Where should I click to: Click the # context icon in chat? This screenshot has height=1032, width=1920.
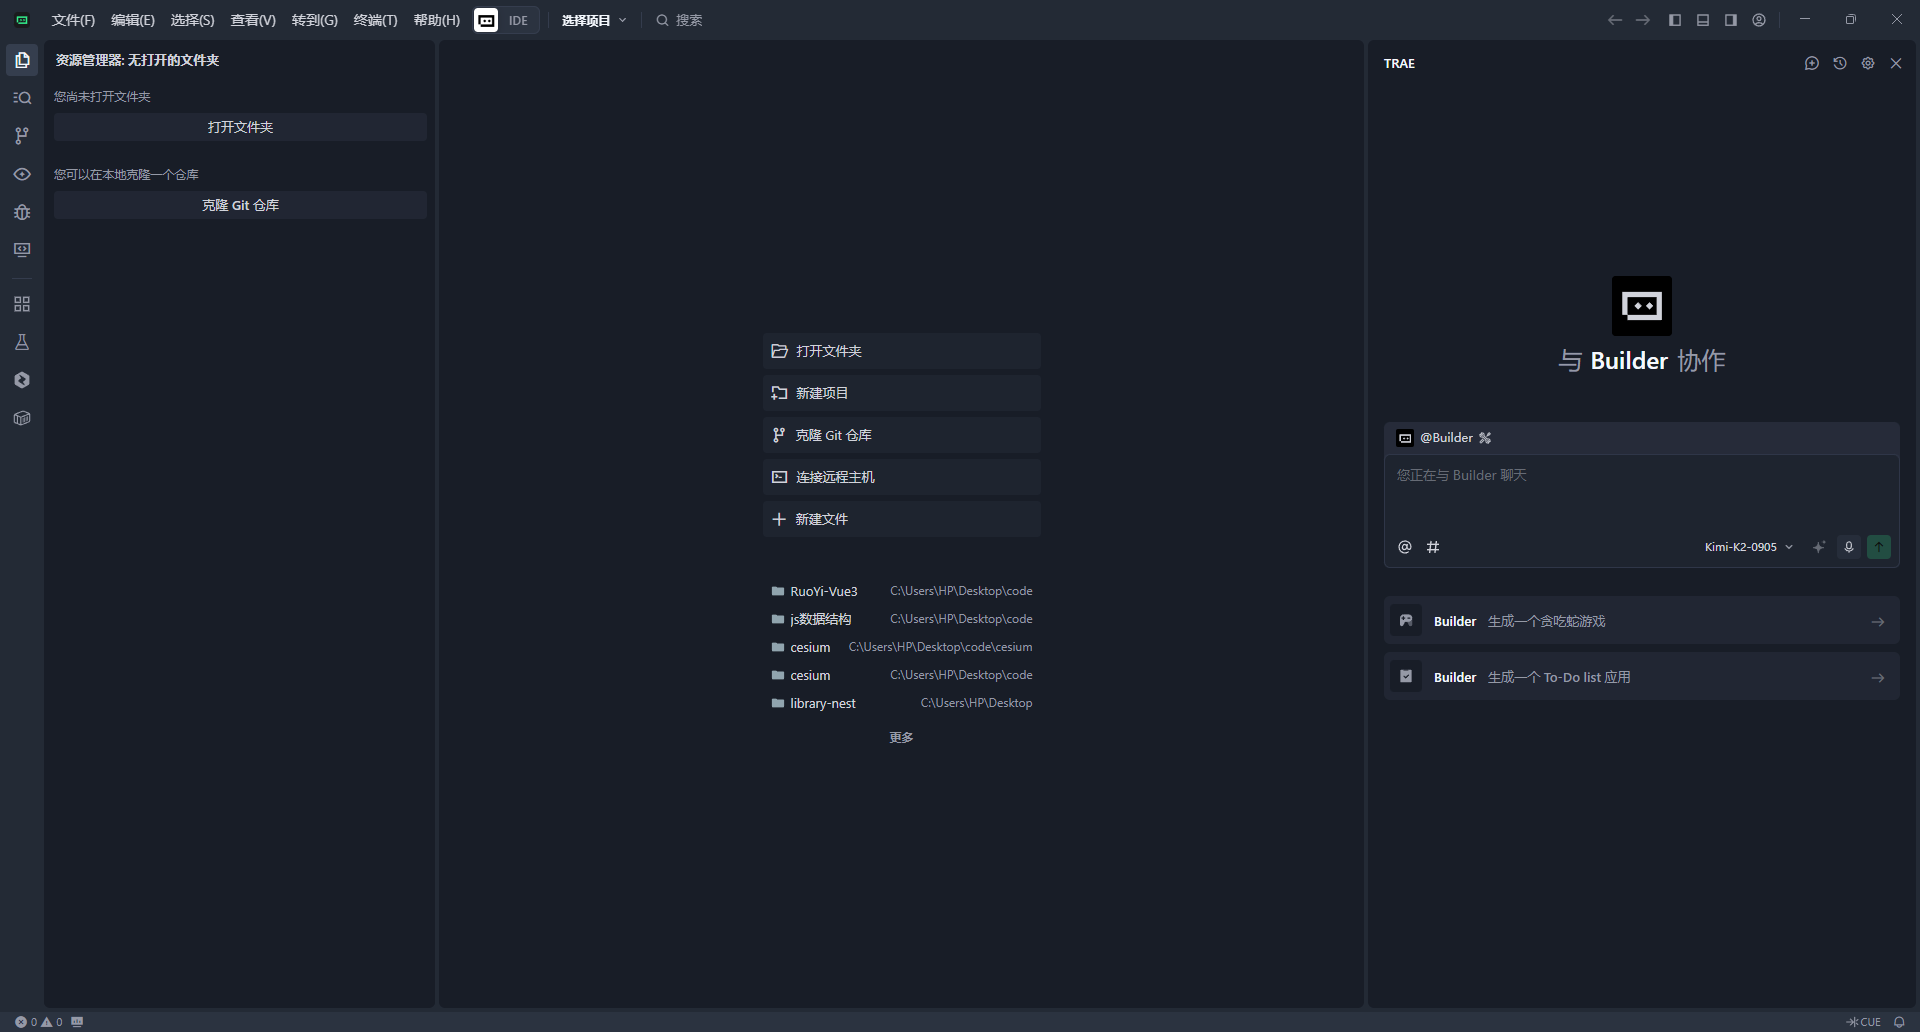point(1433,547)
